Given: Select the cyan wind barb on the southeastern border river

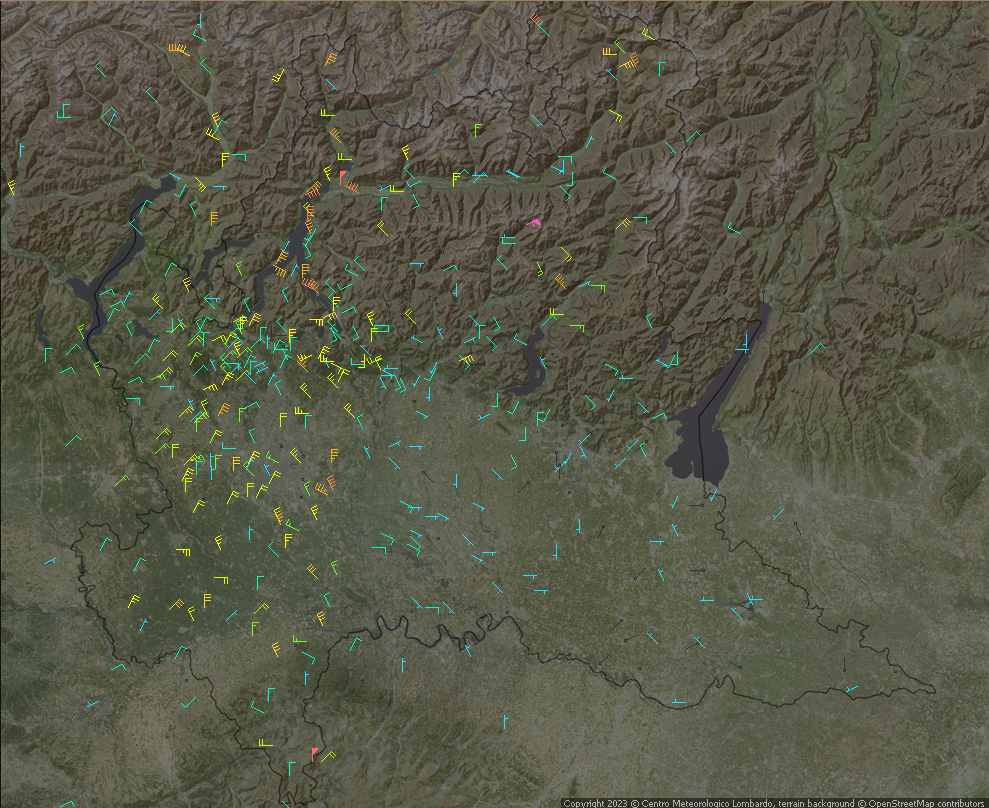Looking at the screenshot, I should coord(851,688).
